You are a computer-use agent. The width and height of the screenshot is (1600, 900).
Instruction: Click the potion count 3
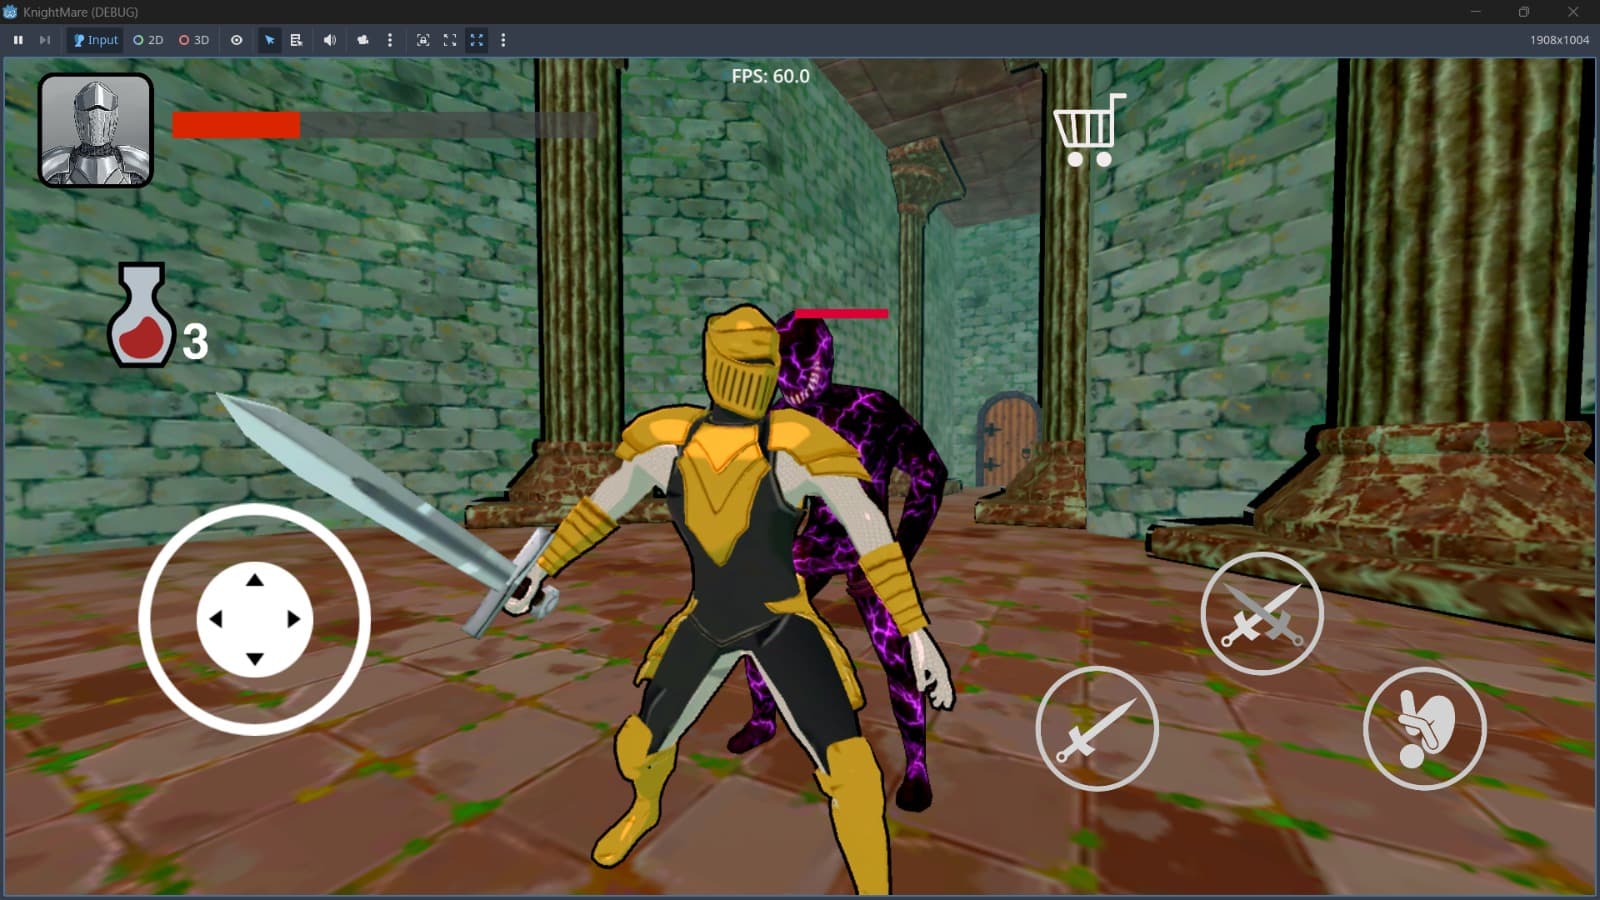(x=195, y=342)
